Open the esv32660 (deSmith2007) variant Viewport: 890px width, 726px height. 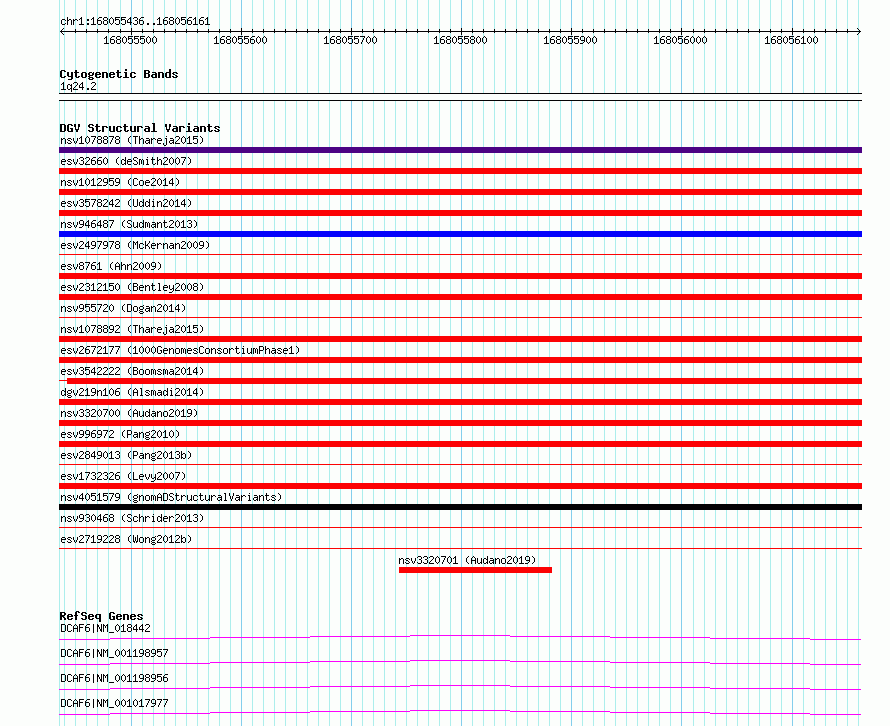point(126,161)
